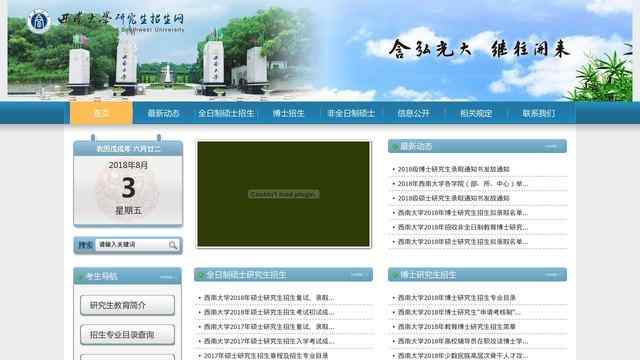Click the 全日制硕士研究生招生 panel title
This screenshot has height=360, width=640.
[246, 275]
